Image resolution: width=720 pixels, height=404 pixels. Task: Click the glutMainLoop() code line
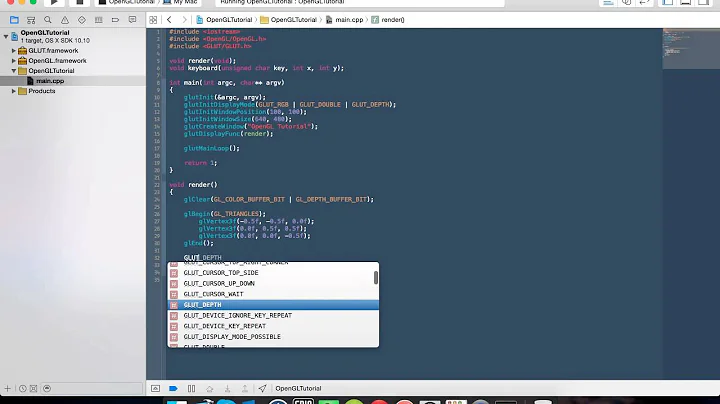(x=212, y=148)
